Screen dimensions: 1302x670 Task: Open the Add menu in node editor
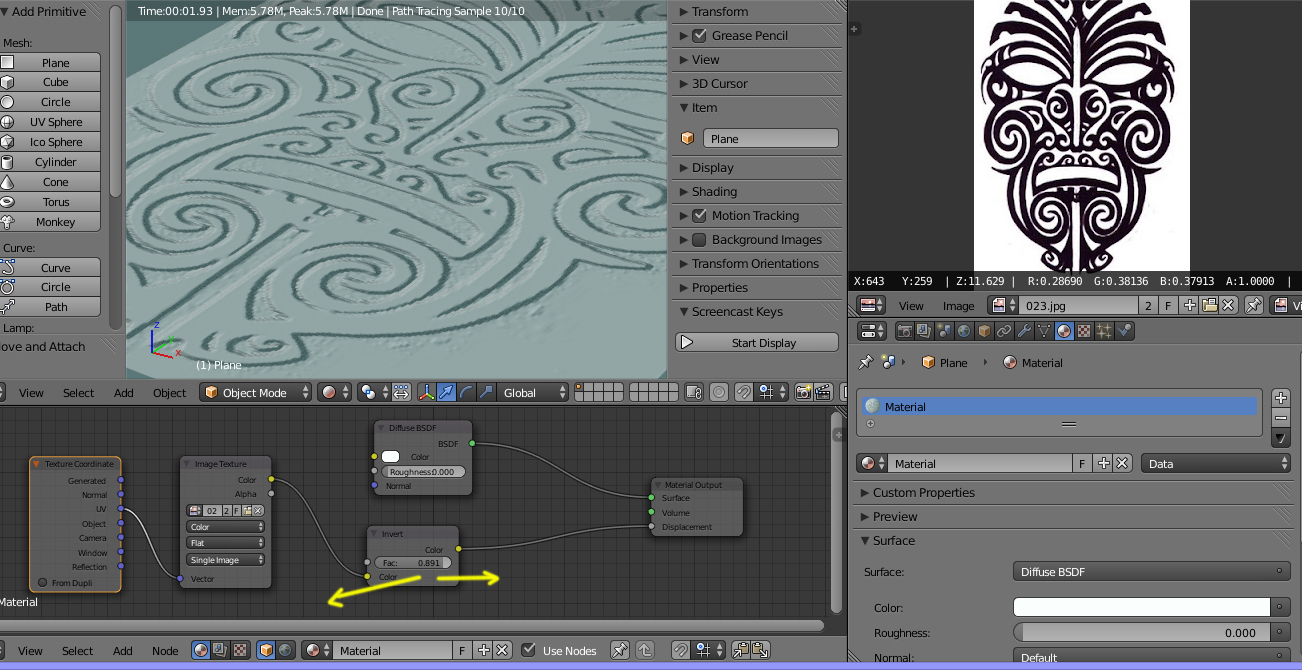[x=123, y=651]
